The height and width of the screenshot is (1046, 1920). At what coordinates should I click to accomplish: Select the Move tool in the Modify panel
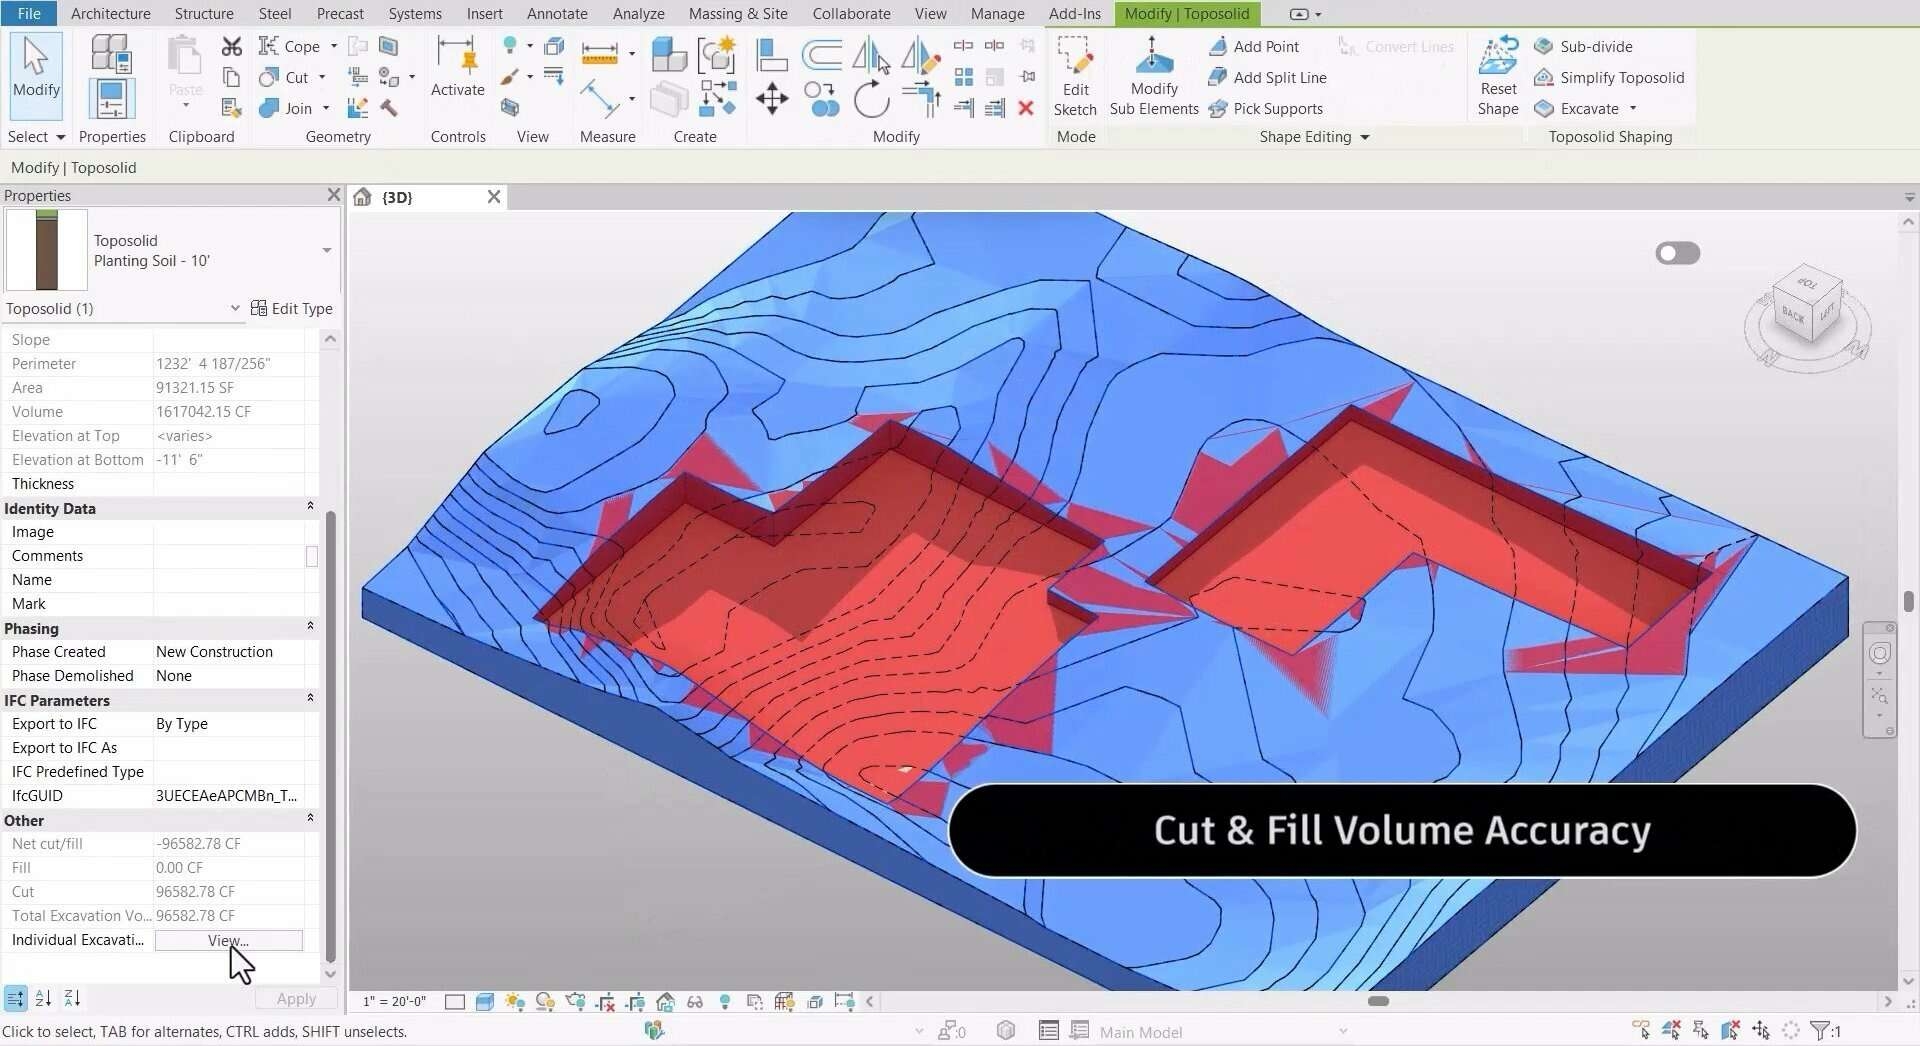[771, 98]
